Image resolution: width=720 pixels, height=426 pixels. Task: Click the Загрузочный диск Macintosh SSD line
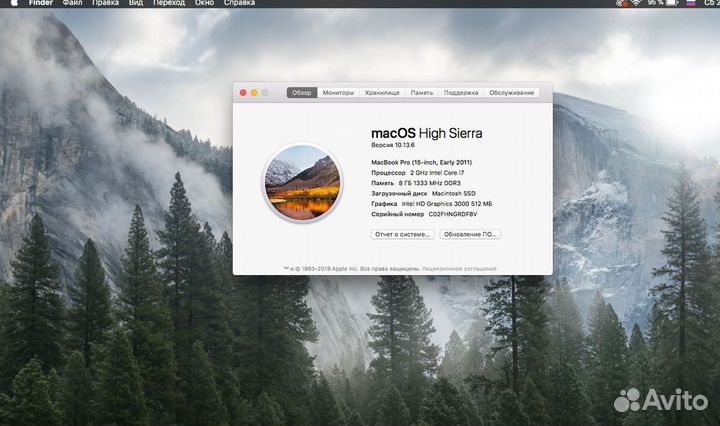pos(423,193)
